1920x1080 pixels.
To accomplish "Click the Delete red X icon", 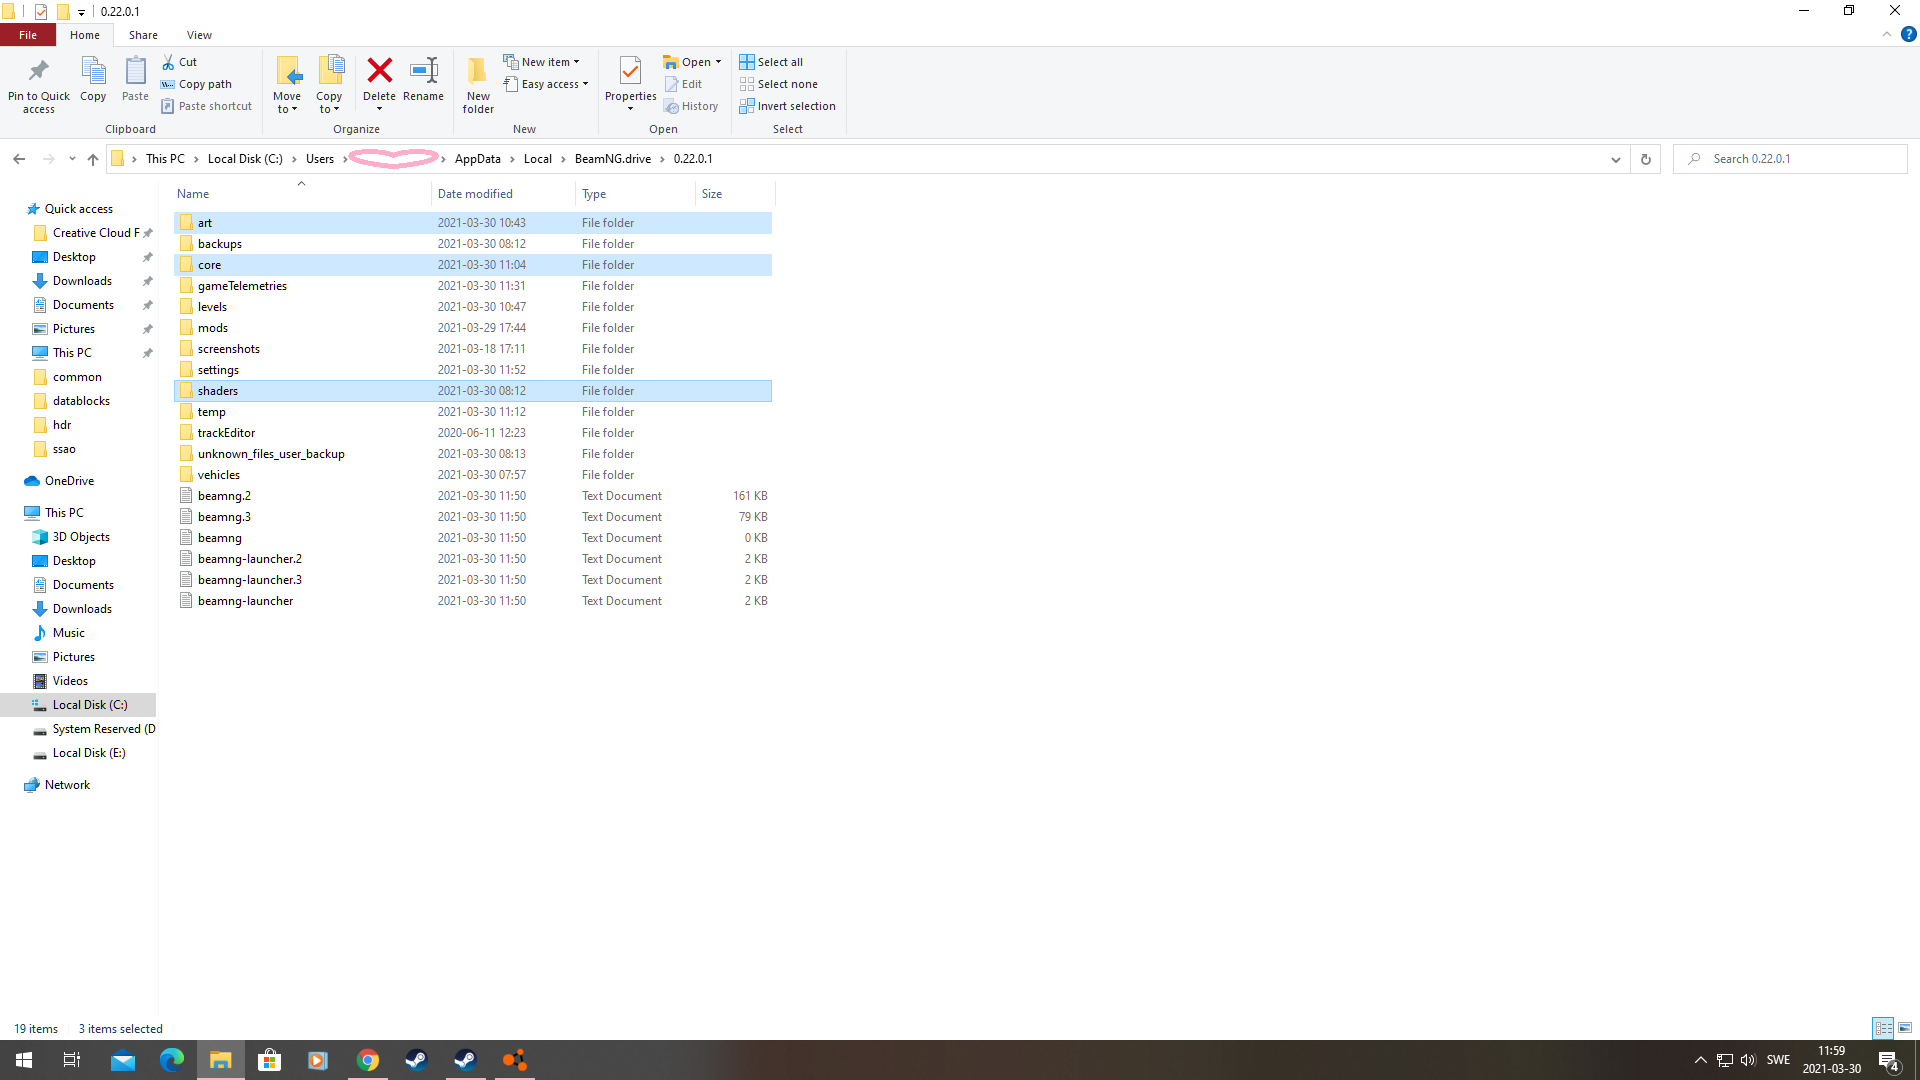I will pos(379,71).
